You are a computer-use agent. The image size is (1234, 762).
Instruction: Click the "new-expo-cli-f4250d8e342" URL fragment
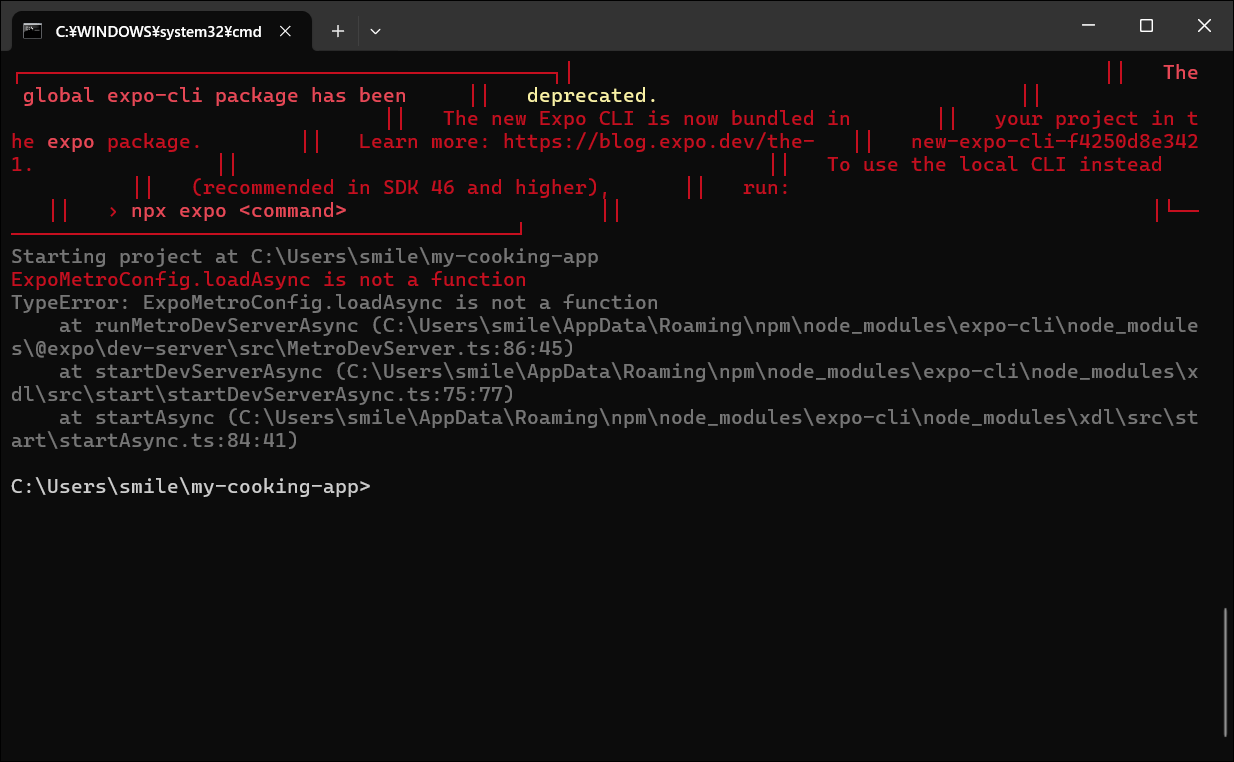coord(1055,142)
